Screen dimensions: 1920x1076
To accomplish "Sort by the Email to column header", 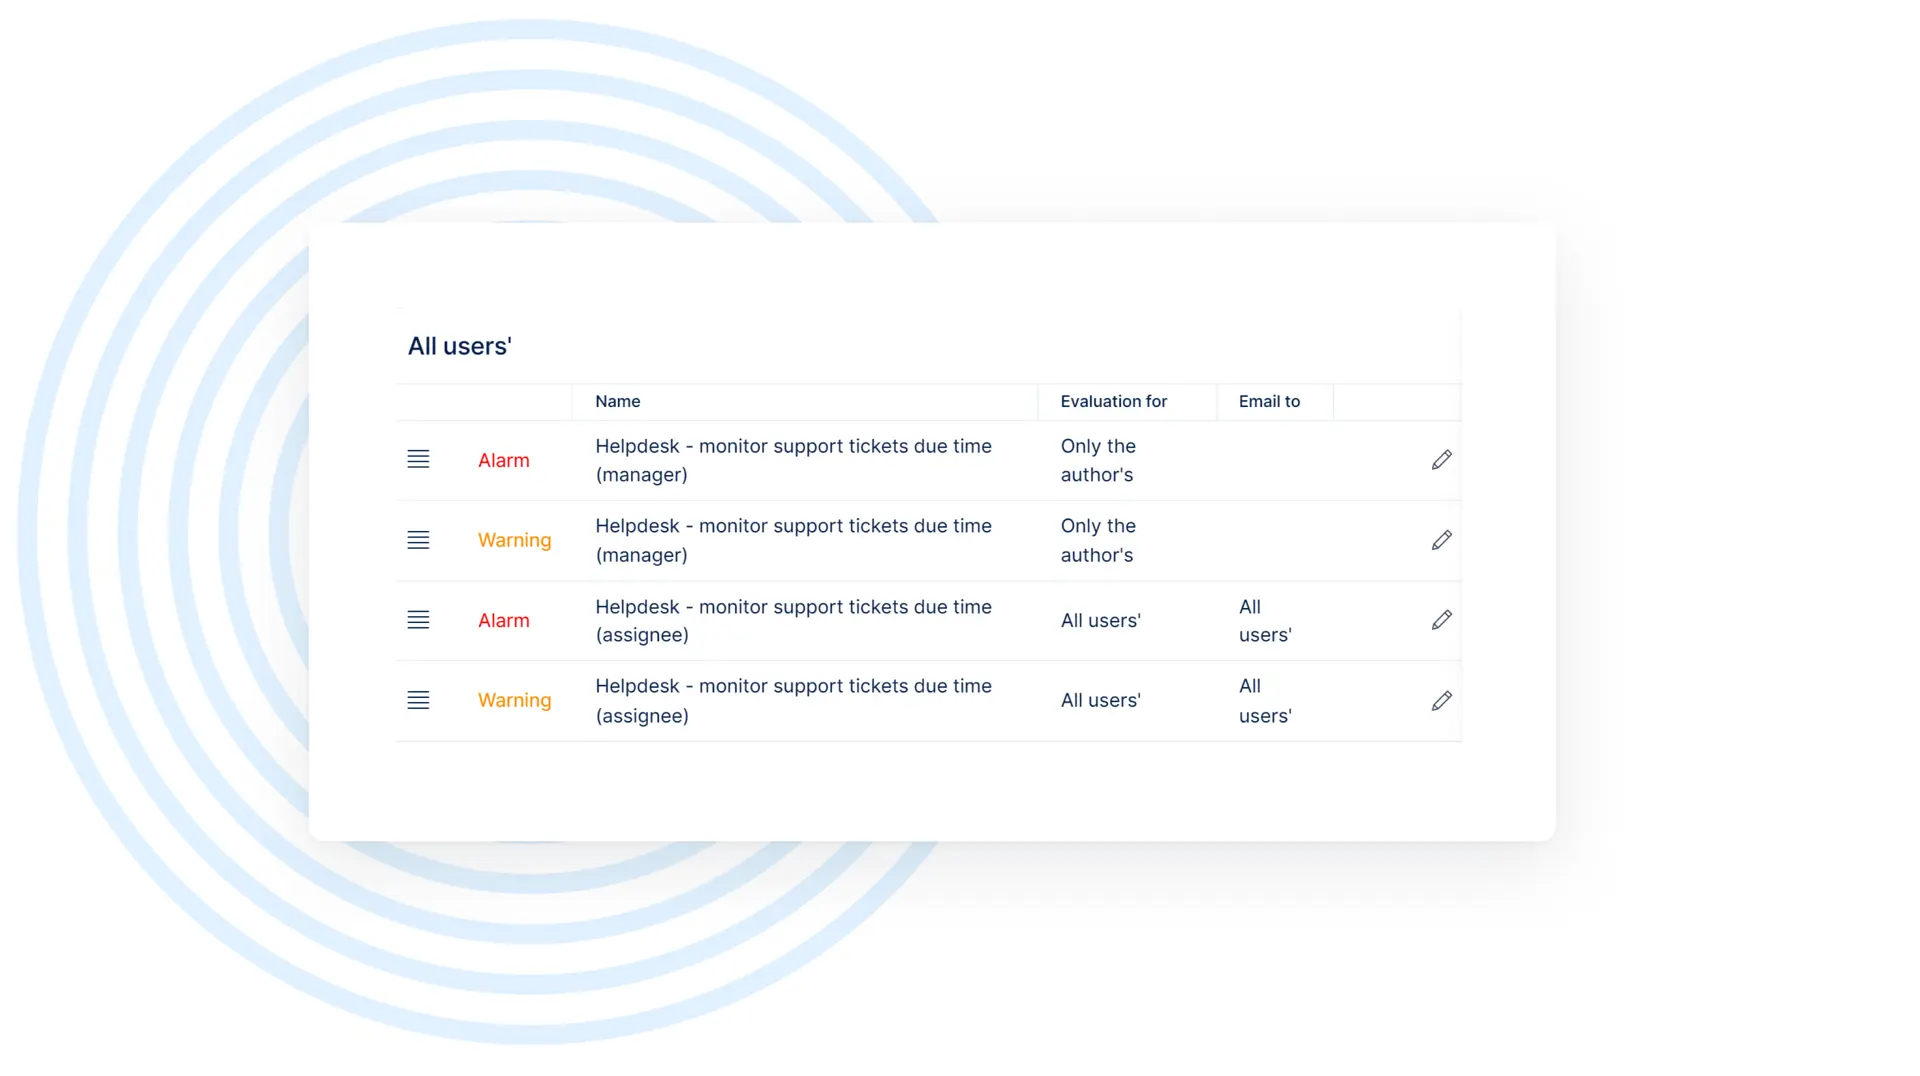I will 1269,401.
